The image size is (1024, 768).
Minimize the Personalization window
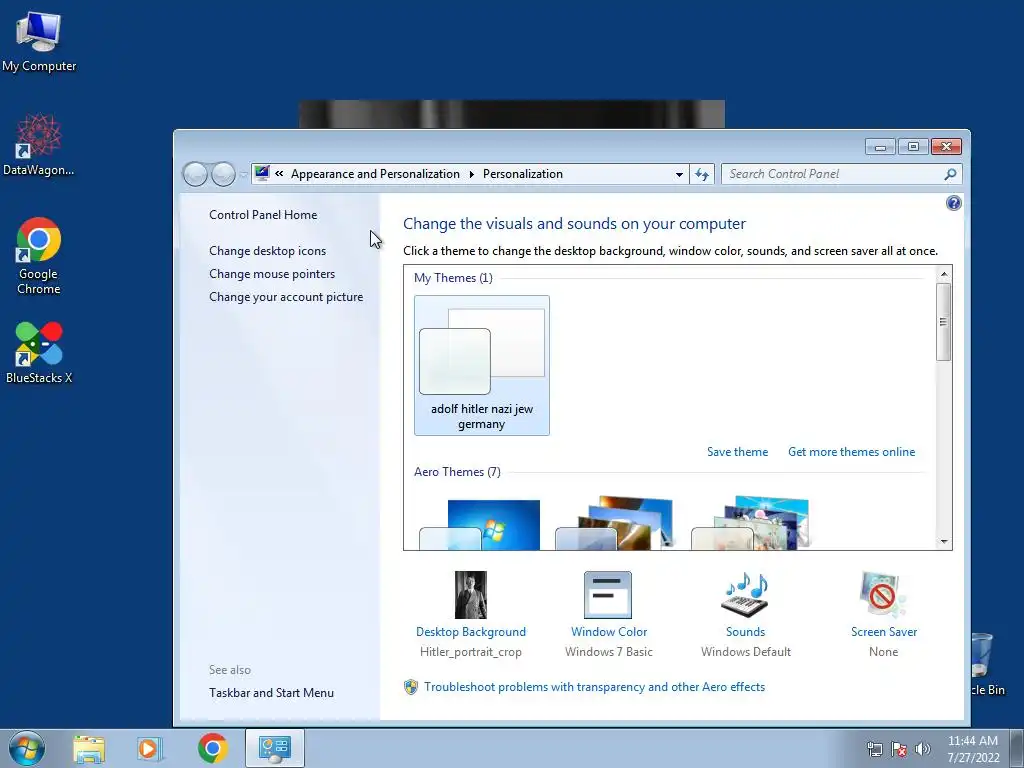coord(880,146)
